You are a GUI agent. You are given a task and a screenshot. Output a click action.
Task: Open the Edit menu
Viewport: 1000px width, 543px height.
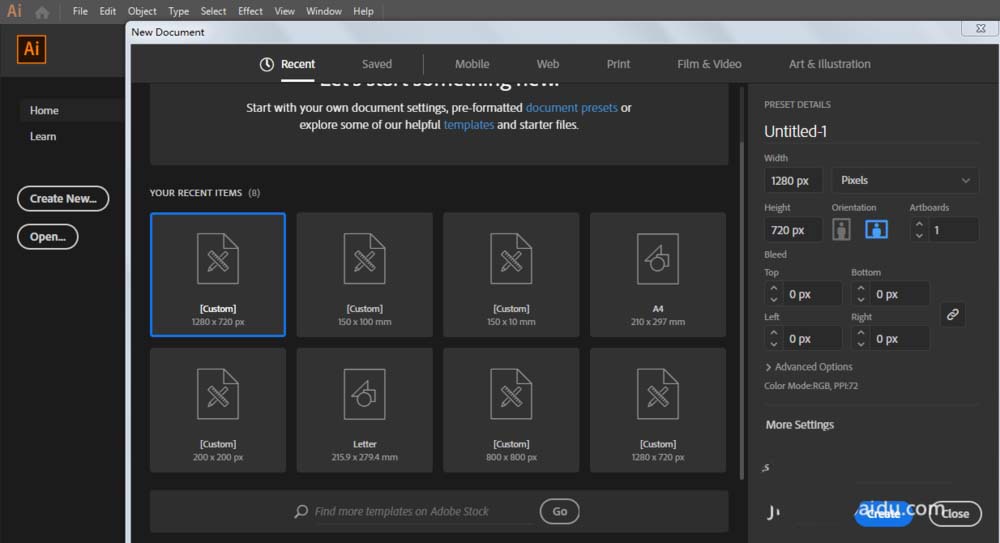[107, 11]
